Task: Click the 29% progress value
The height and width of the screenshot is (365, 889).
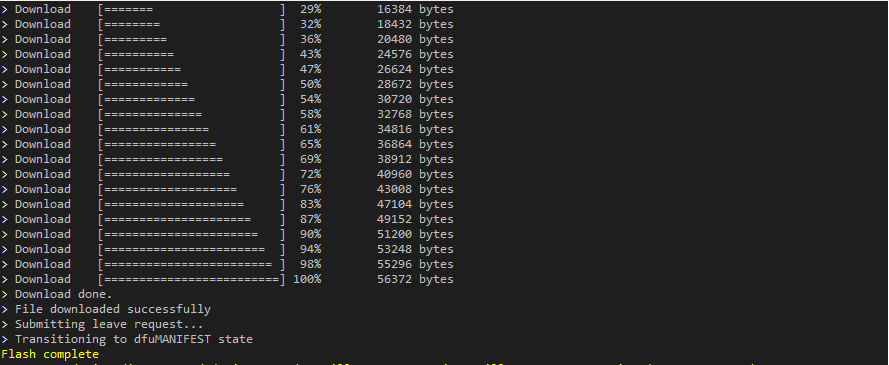Action: pyautogui.click(x=311, y=10)
